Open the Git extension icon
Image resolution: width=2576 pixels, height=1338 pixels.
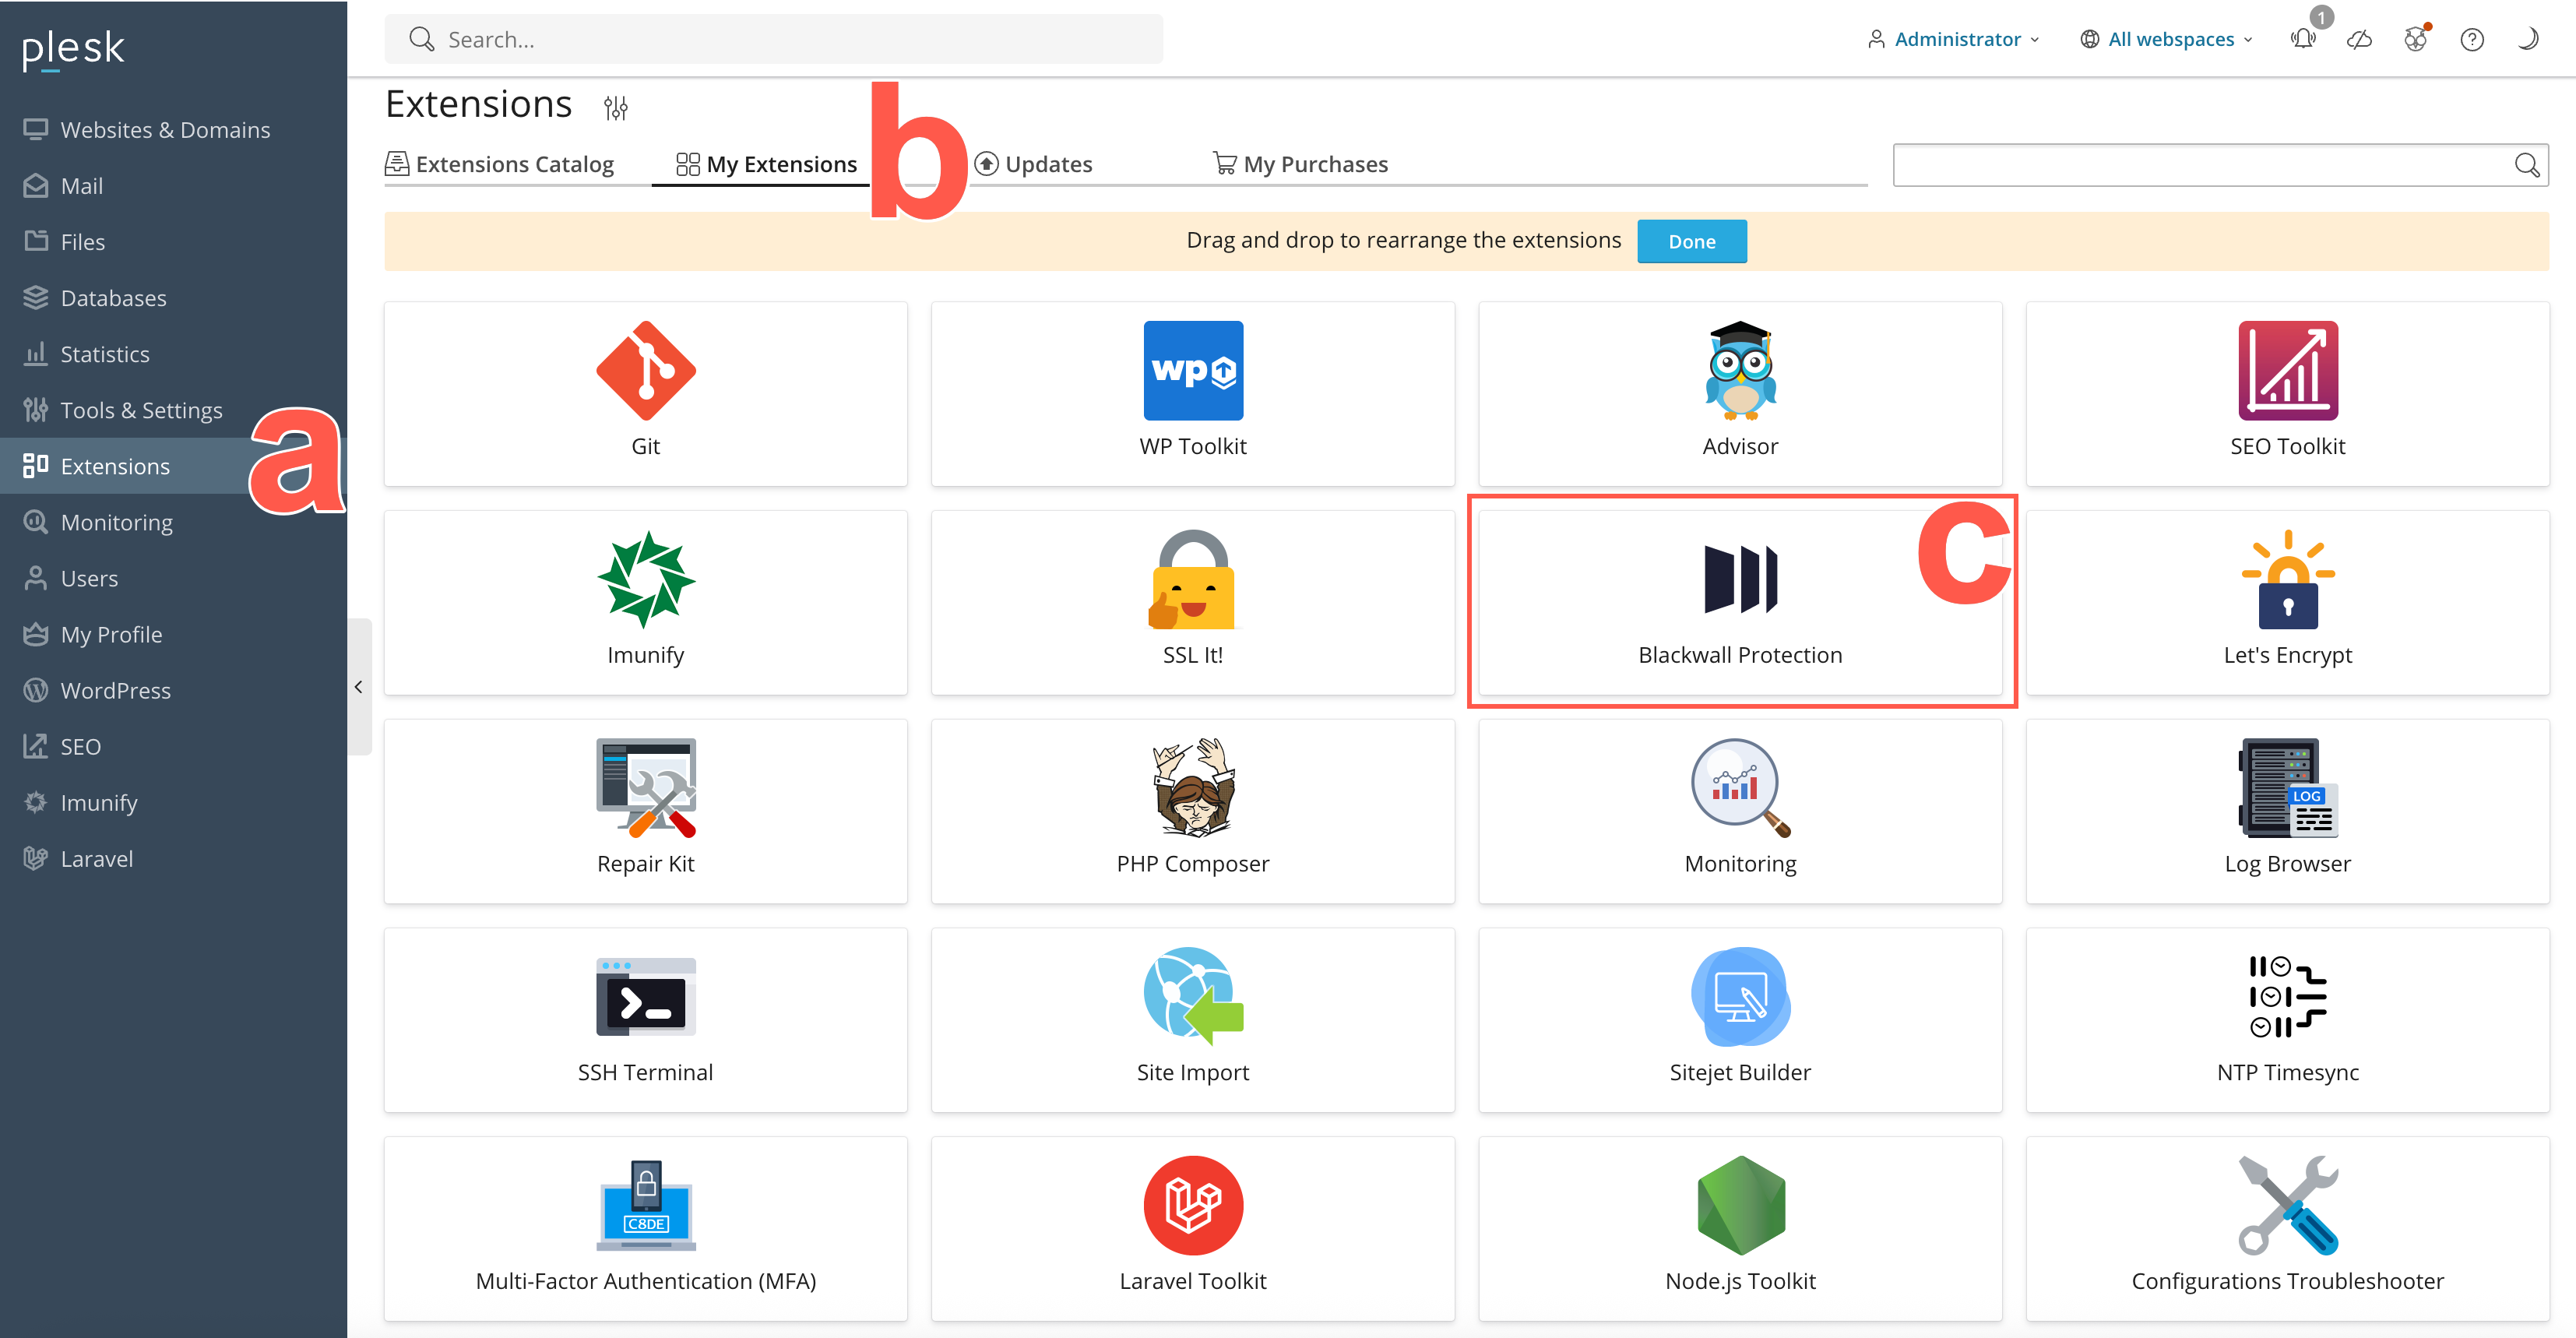(x=645, y=371)
